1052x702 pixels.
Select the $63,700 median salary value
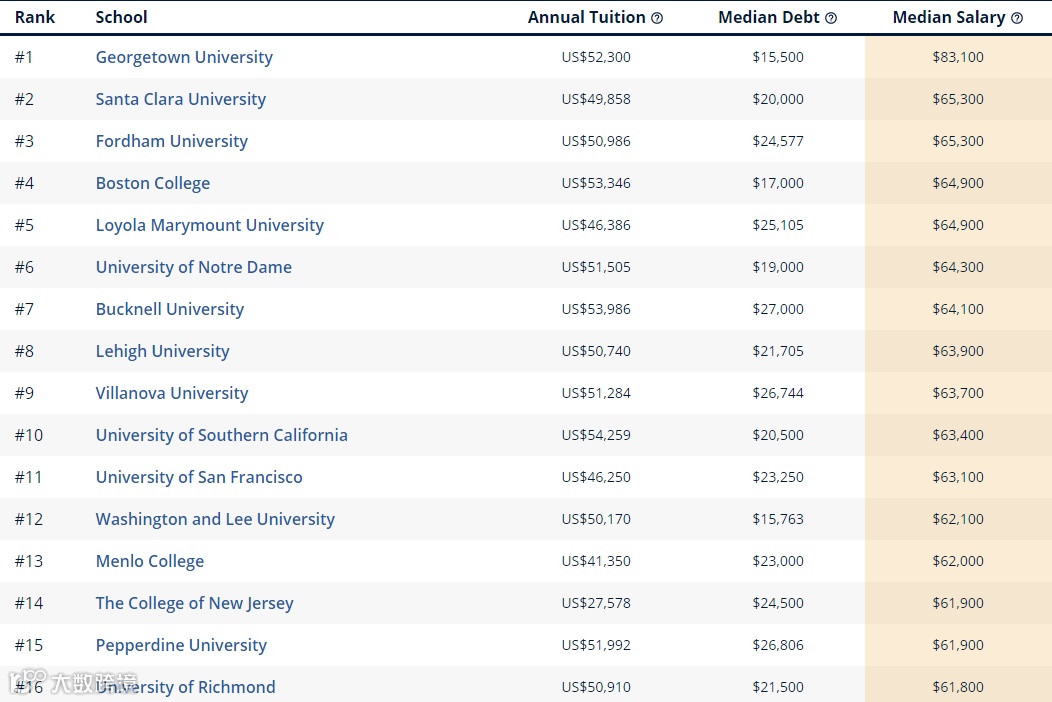958,393
